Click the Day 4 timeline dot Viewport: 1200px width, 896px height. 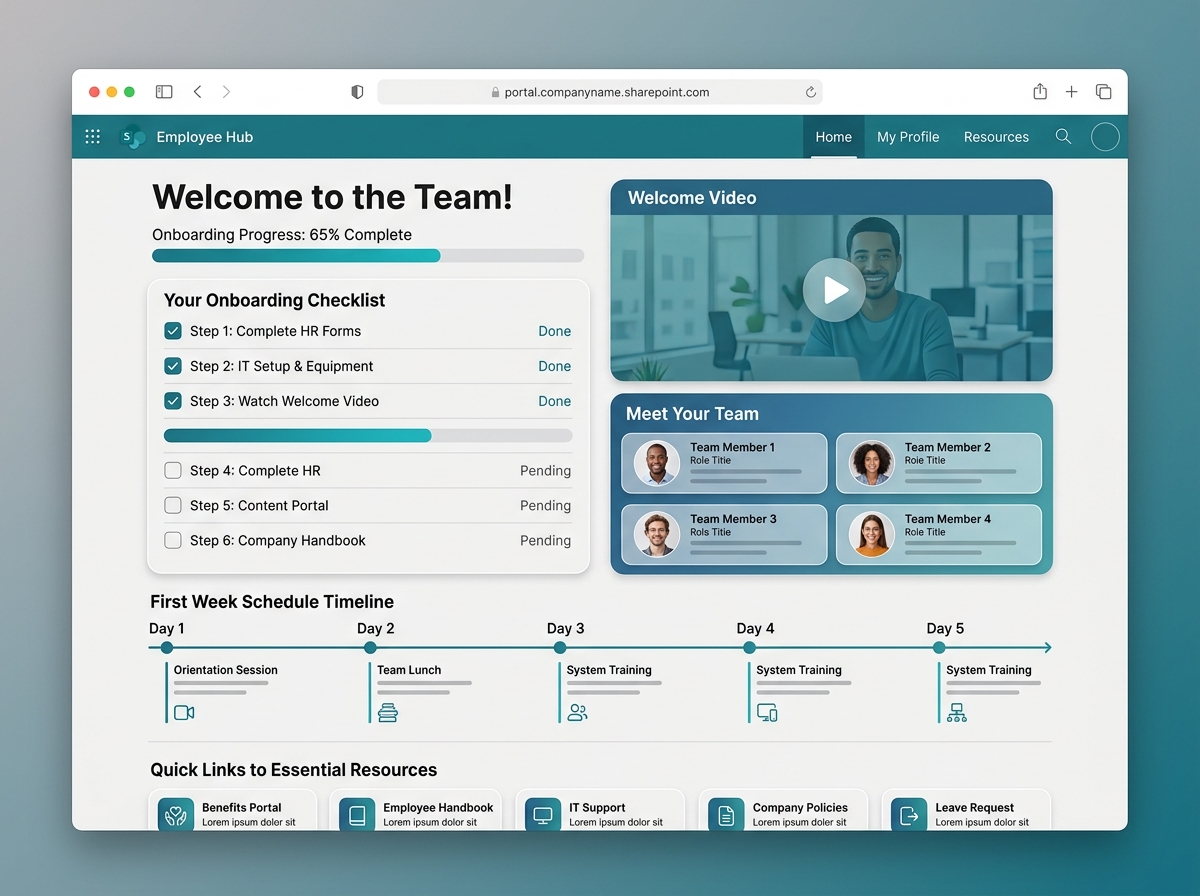[749, 648]
